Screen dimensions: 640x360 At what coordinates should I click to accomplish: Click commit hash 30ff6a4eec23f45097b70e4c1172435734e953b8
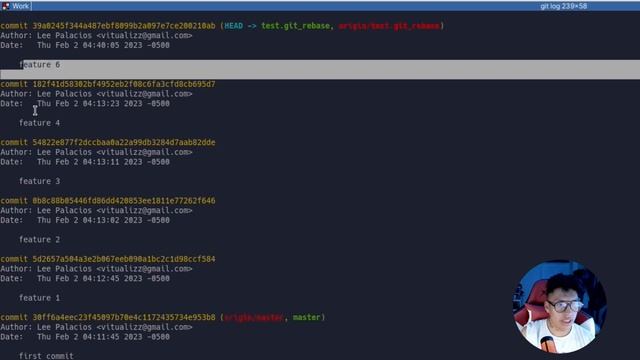(124, 318)
